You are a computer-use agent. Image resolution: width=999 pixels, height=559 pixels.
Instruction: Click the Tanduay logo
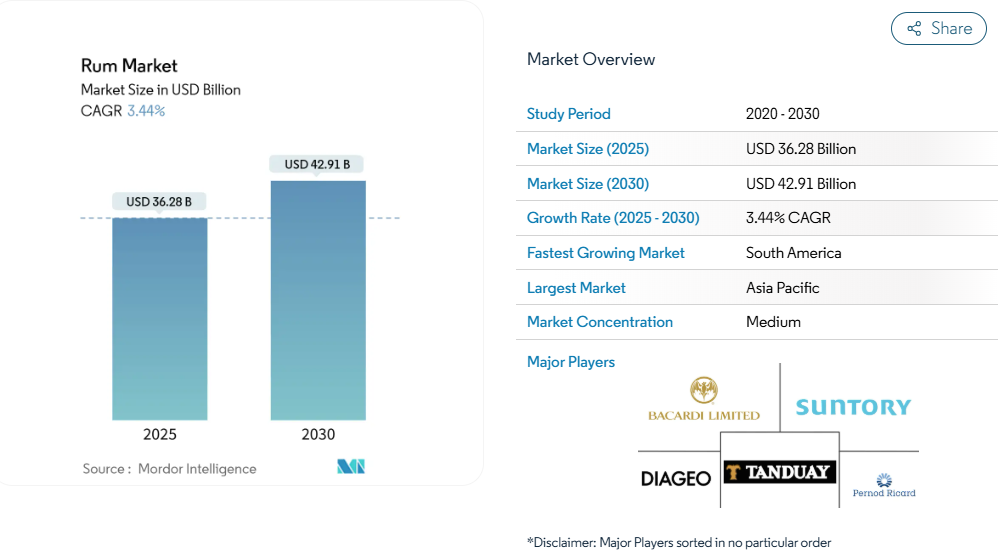(779, 472)
